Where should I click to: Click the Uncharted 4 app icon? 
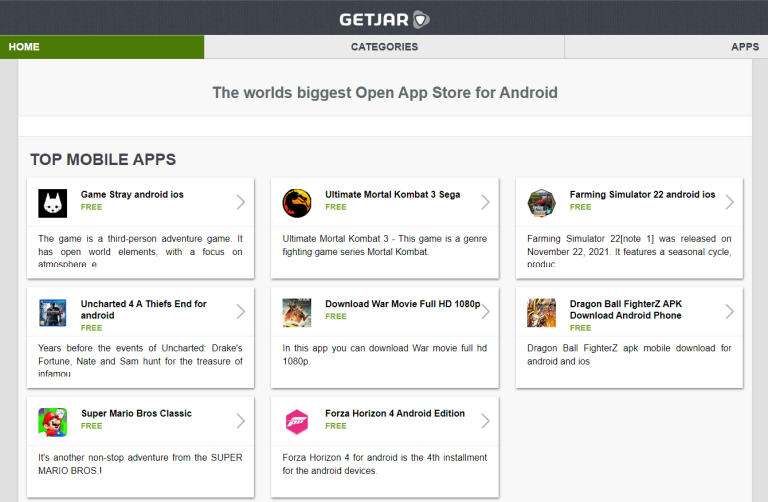click(53, 313)
